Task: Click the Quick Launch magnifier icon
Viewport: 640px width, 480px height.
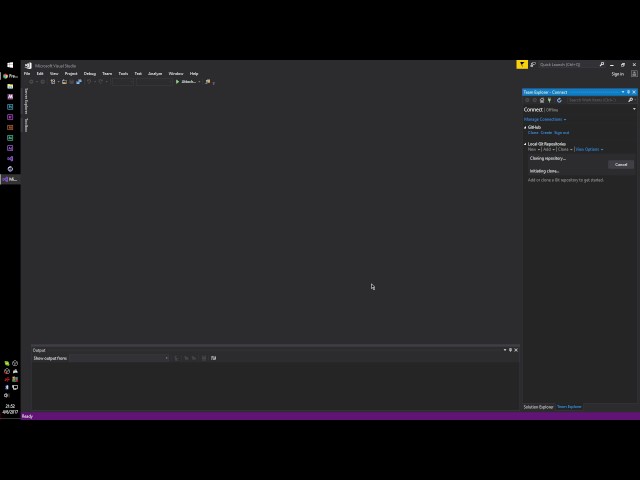Action: click(x=602, y=64)
